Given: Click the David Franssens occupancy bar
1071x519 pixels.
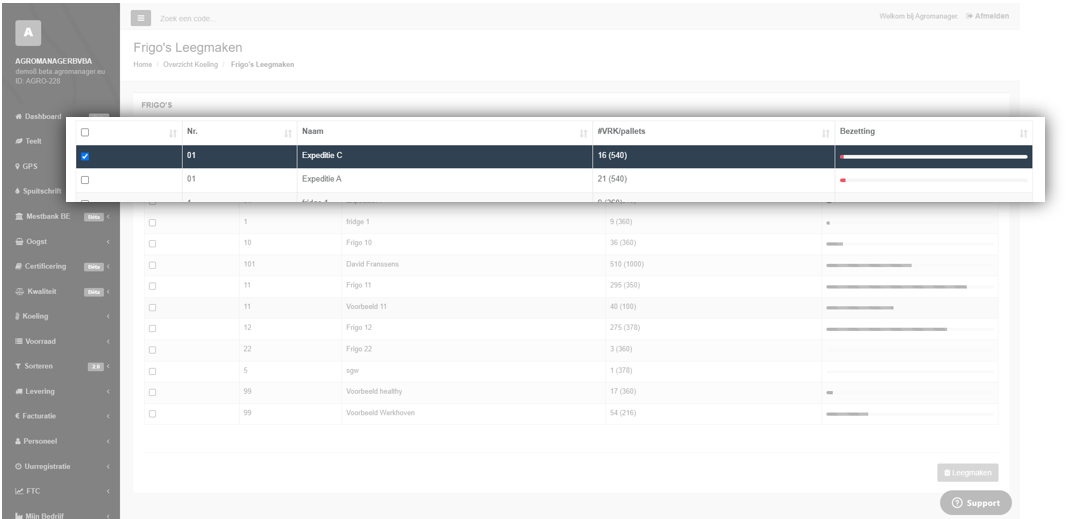Looking at the screenshot, I should tap(910, 265).
